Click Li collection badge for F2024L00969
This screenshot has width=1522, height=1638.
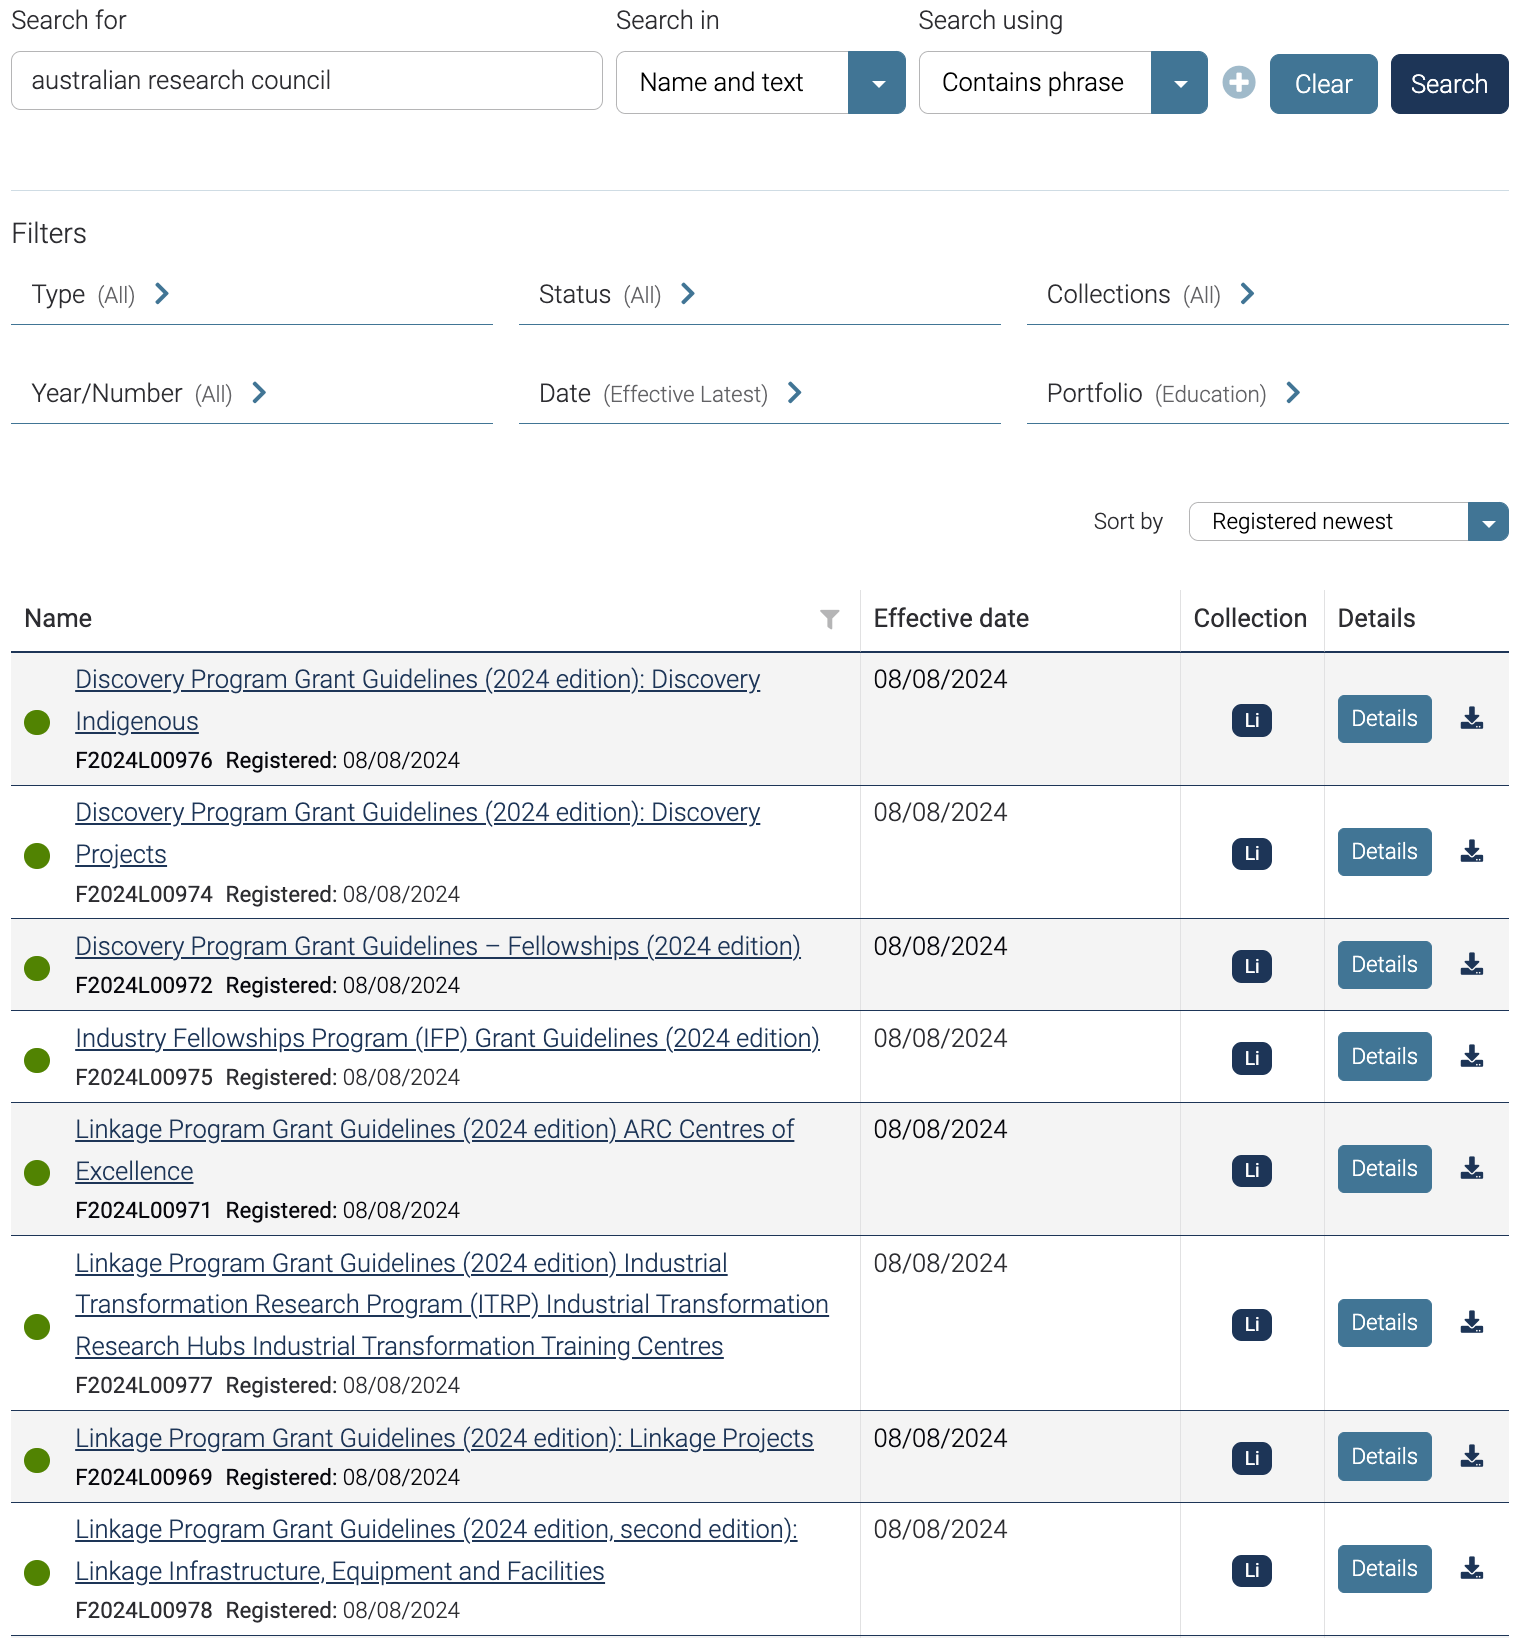(x=1251, y=1458)
